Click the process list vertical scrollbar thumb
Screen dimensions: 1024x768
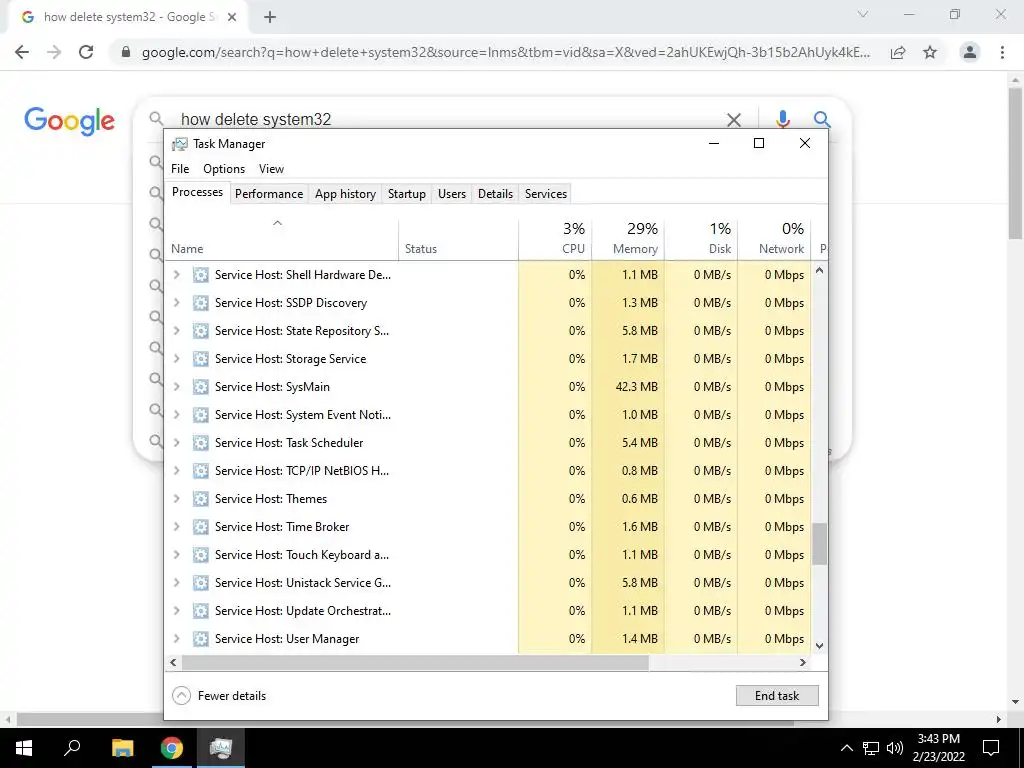[820, 543]
